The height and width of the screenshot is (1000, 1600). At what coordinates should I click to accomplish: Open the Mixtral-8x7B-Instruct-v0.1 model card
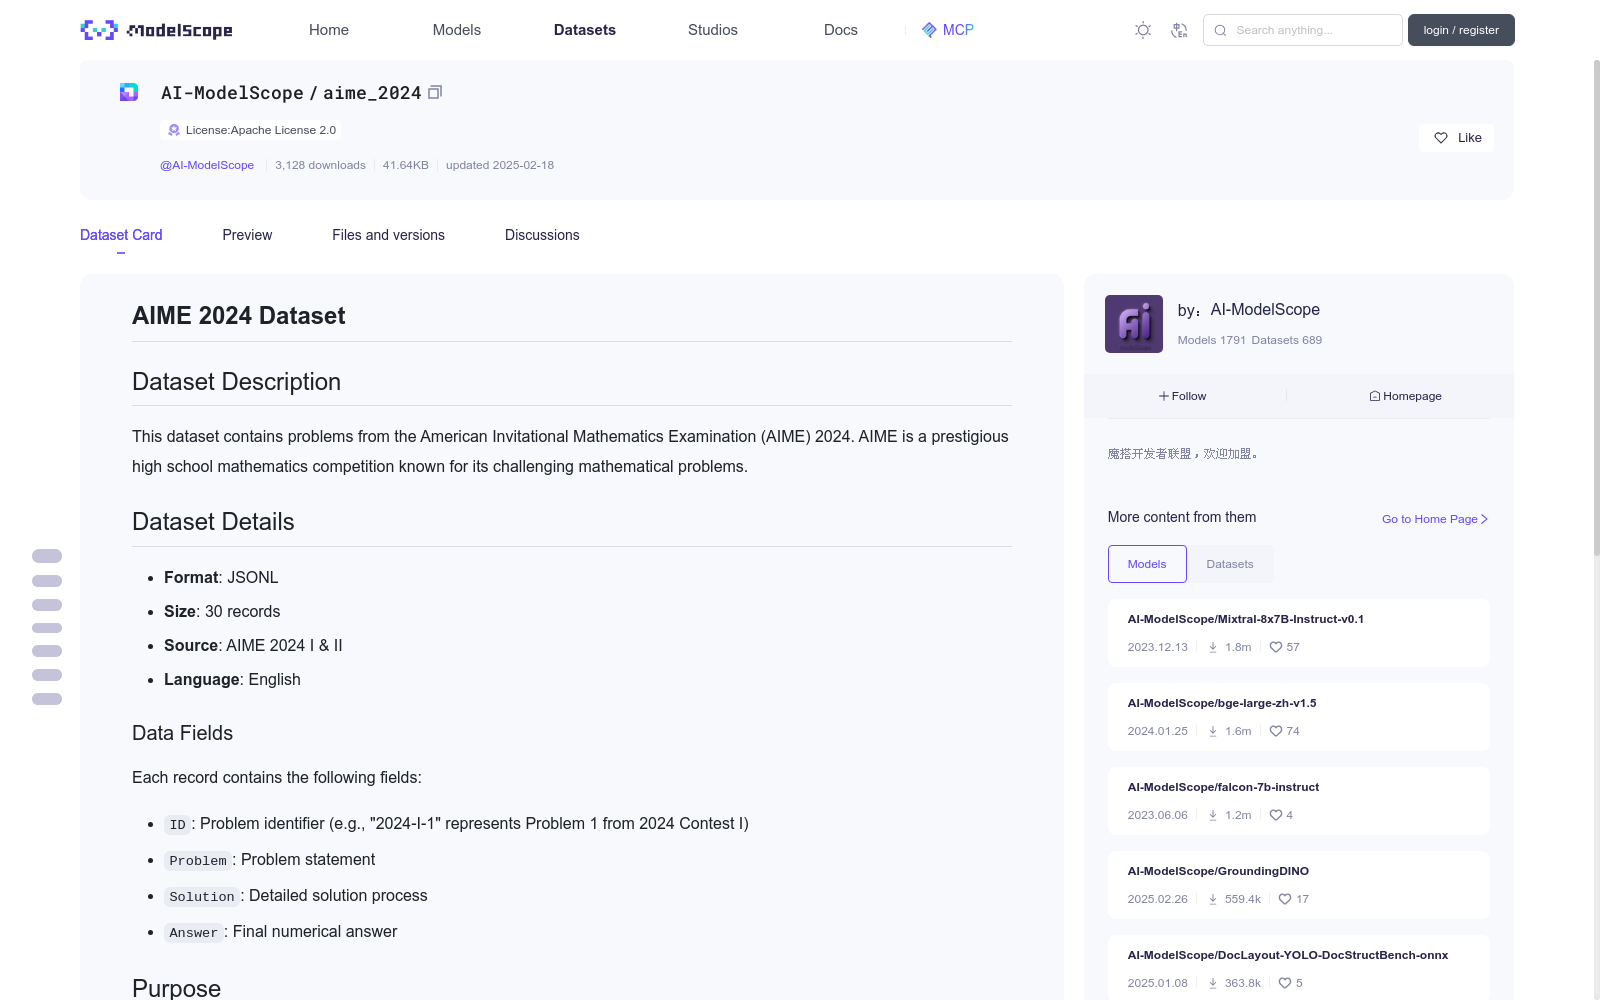point(1299,633)
